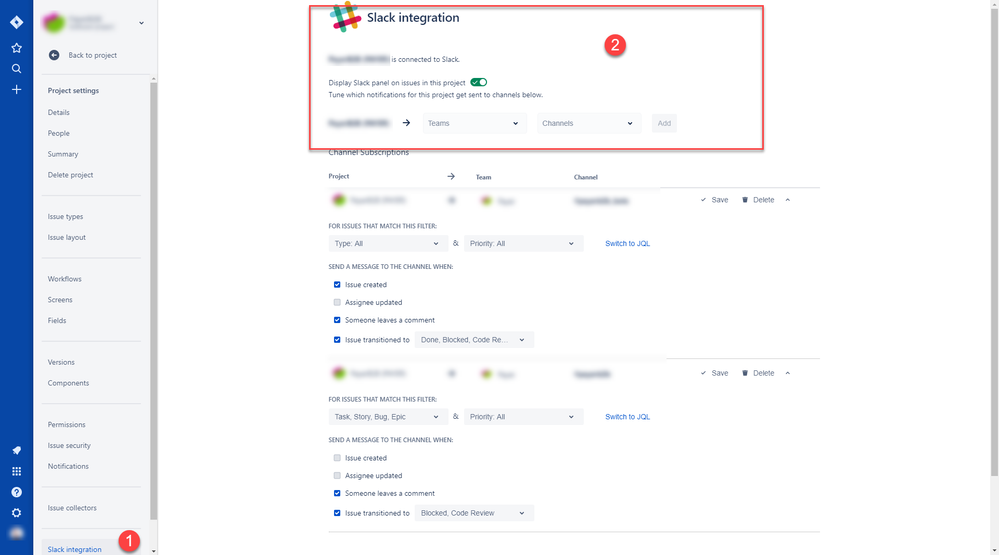Open Task, Story, Bug, Epic type dropdown
999x555 pixels.
coord(387,417)
